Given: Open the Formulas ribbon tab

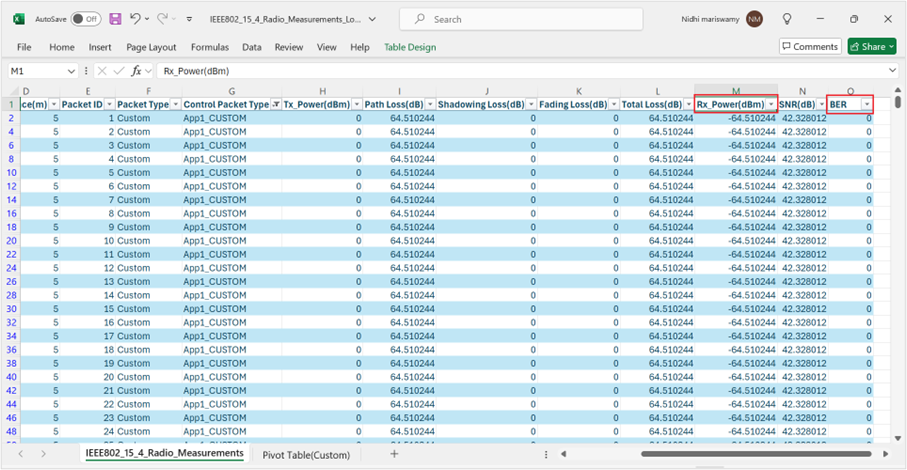Looking at the screenshot, I should click(210, 47).
